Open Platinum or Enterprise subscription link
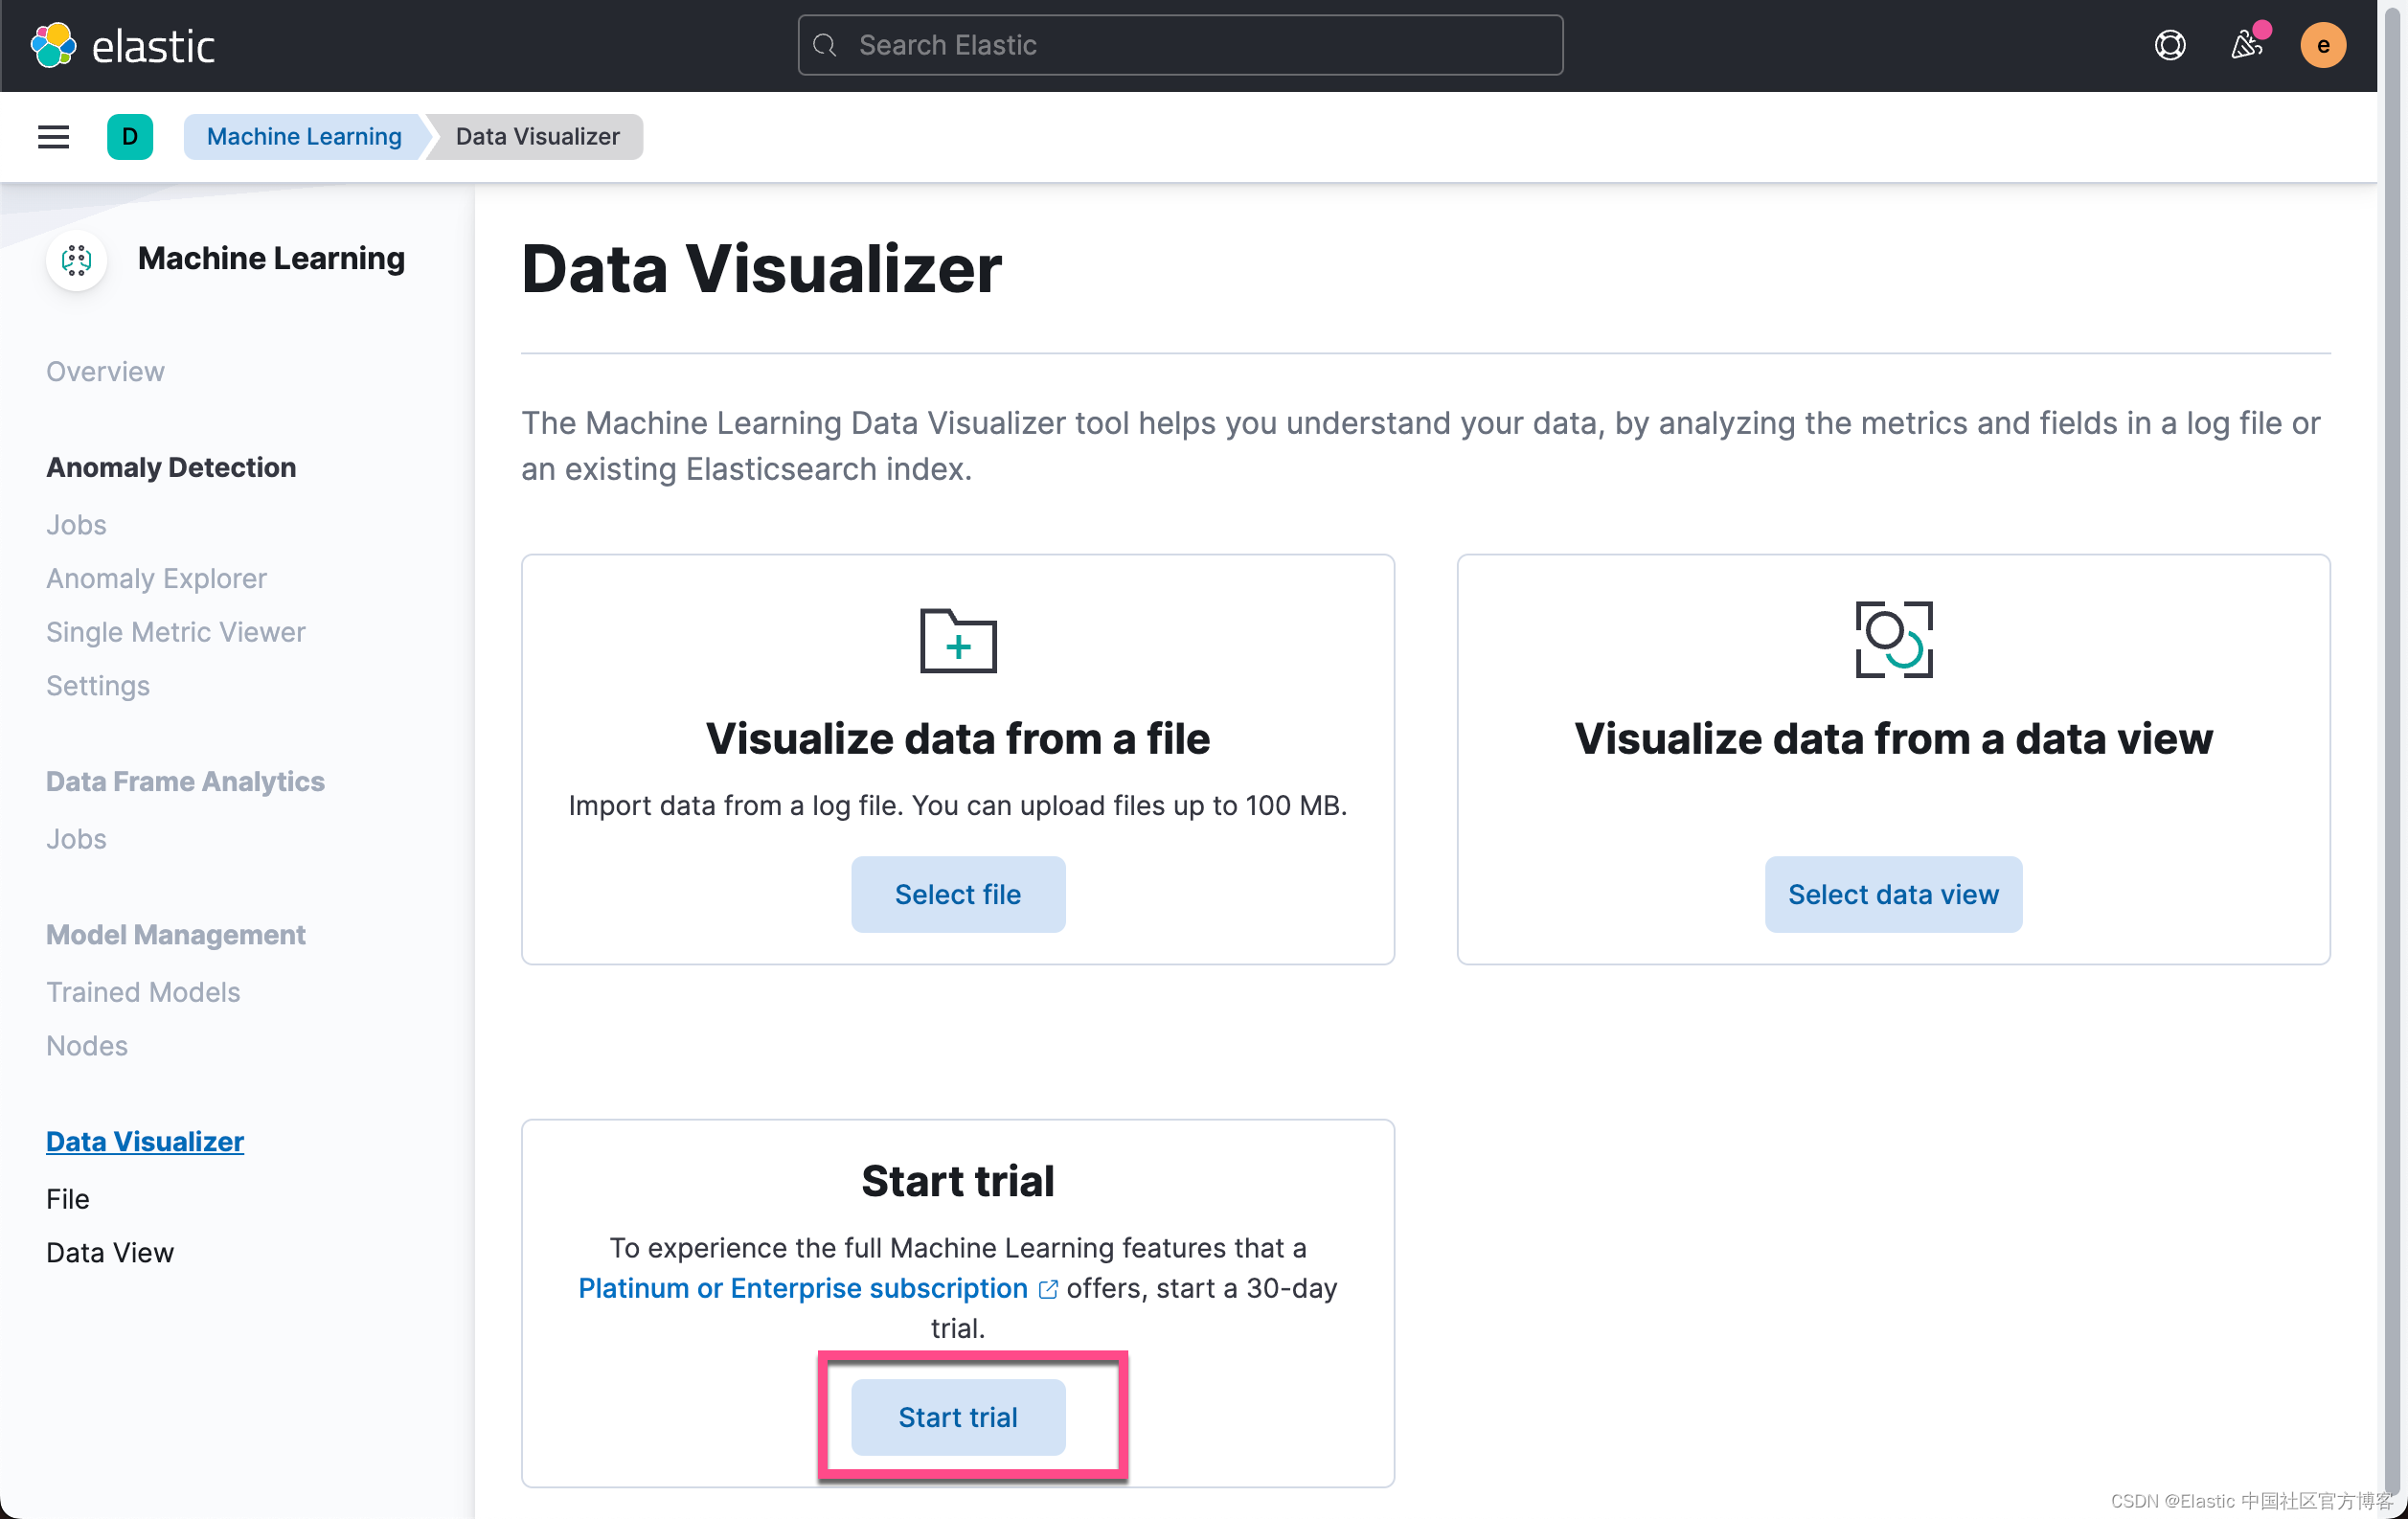 802,1288
